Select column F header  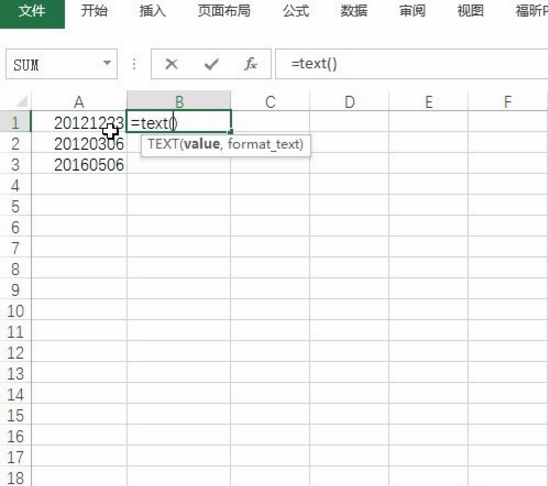508,102
